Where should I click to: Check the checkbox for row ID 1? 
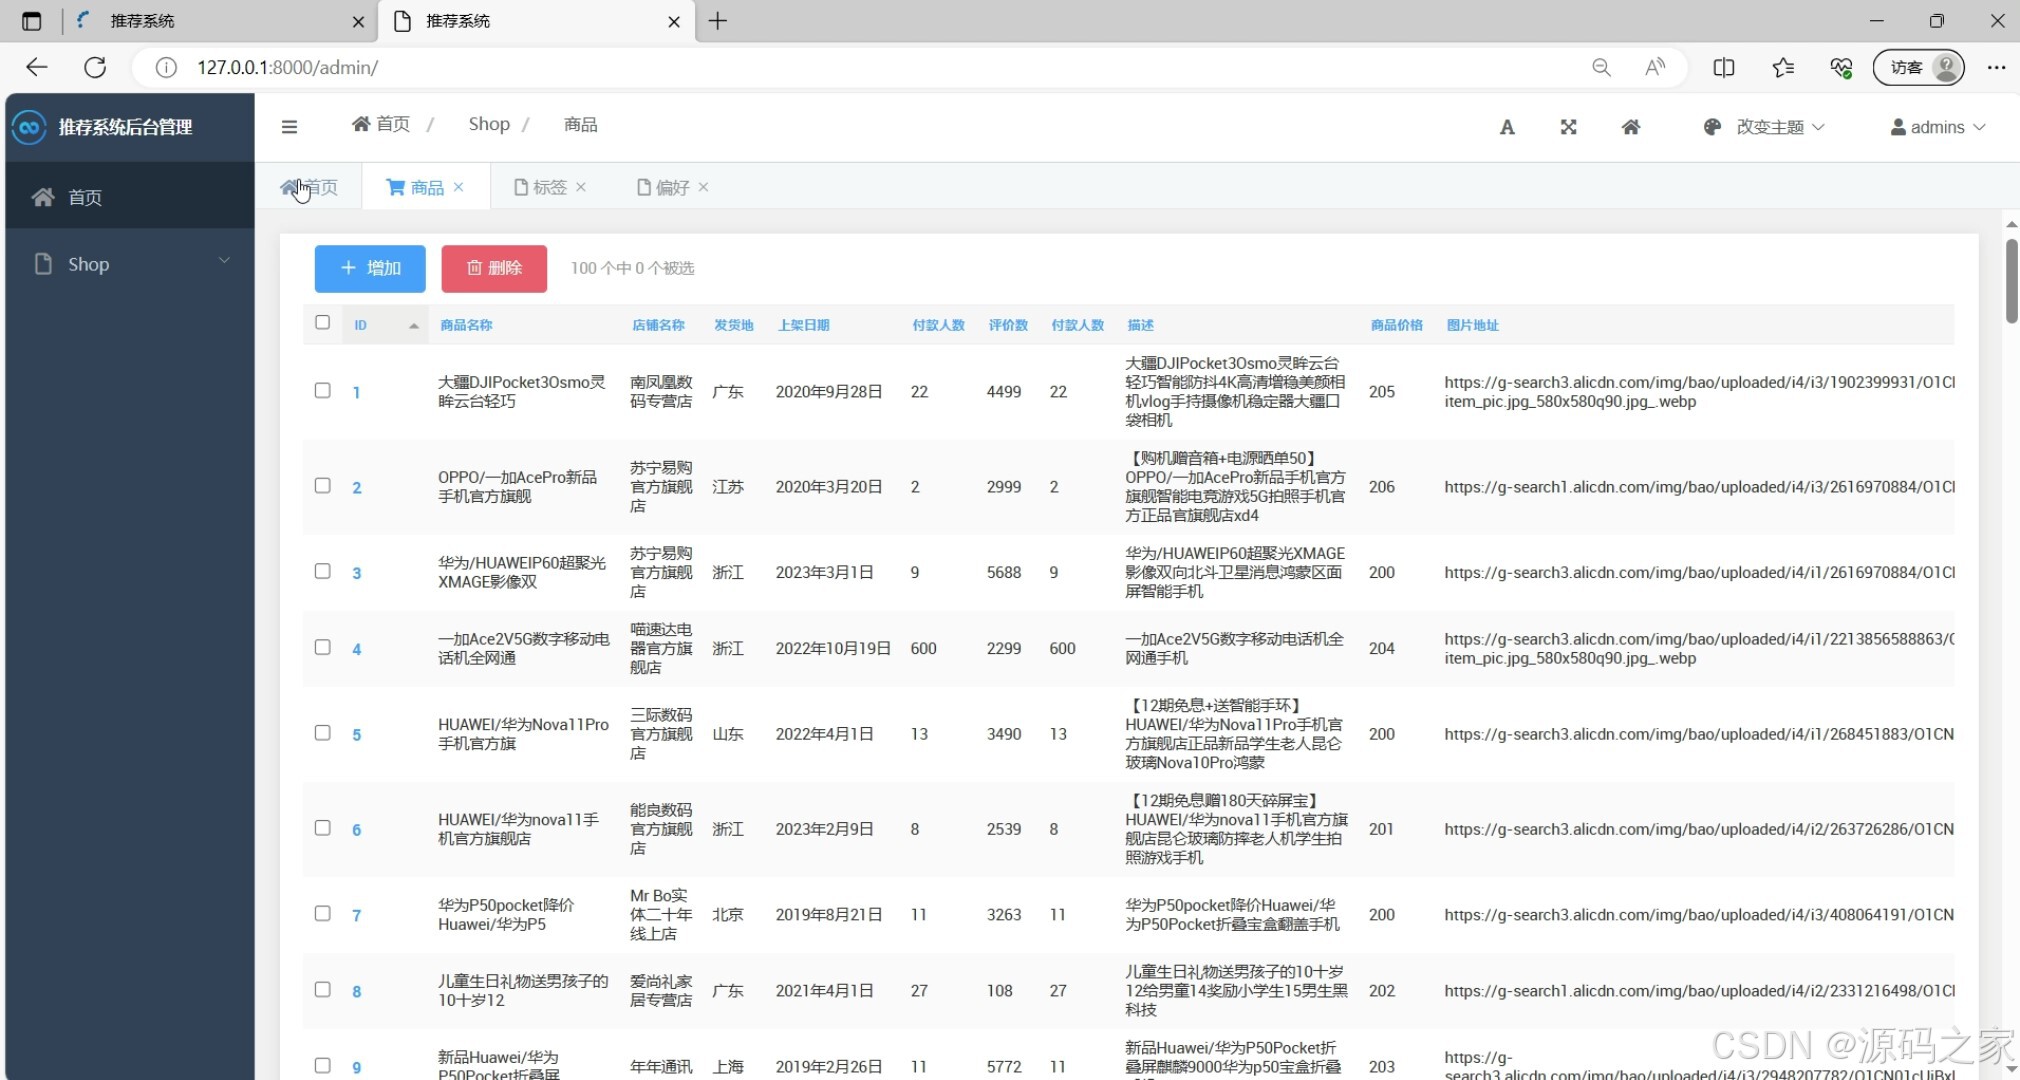322,390
